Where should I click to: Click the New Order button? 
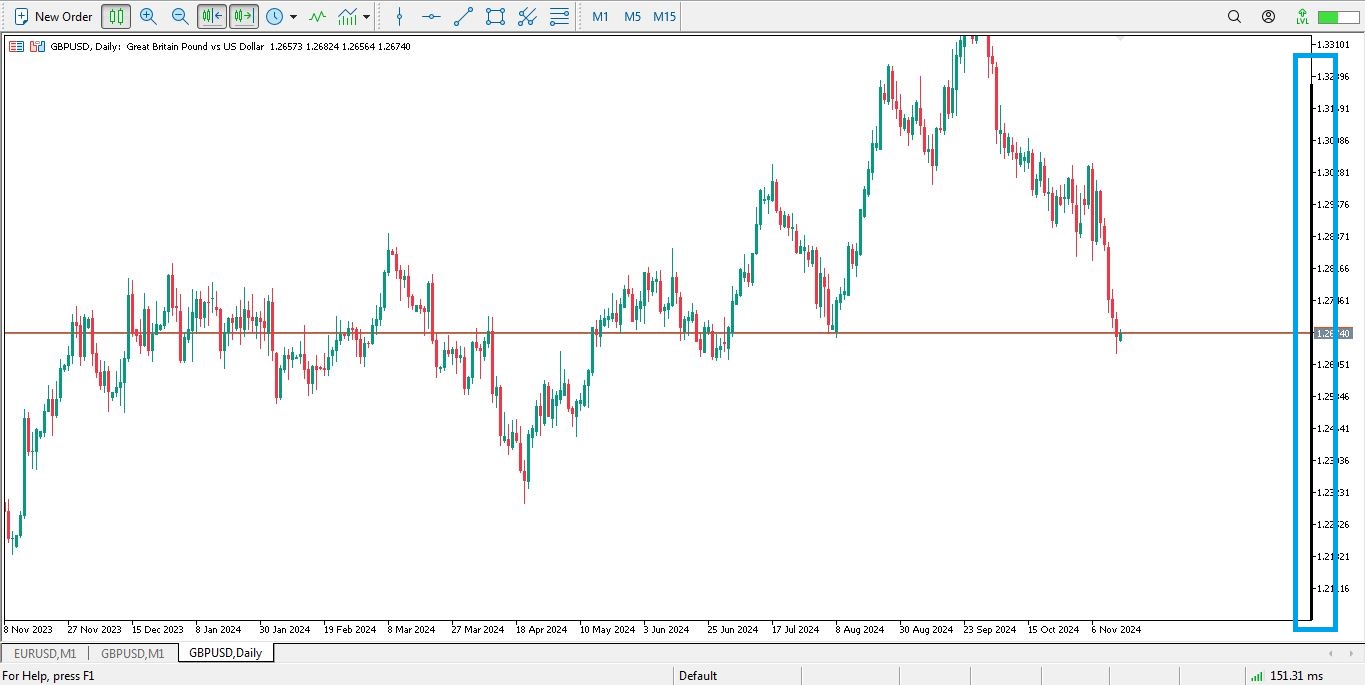(x=53, y=16)
